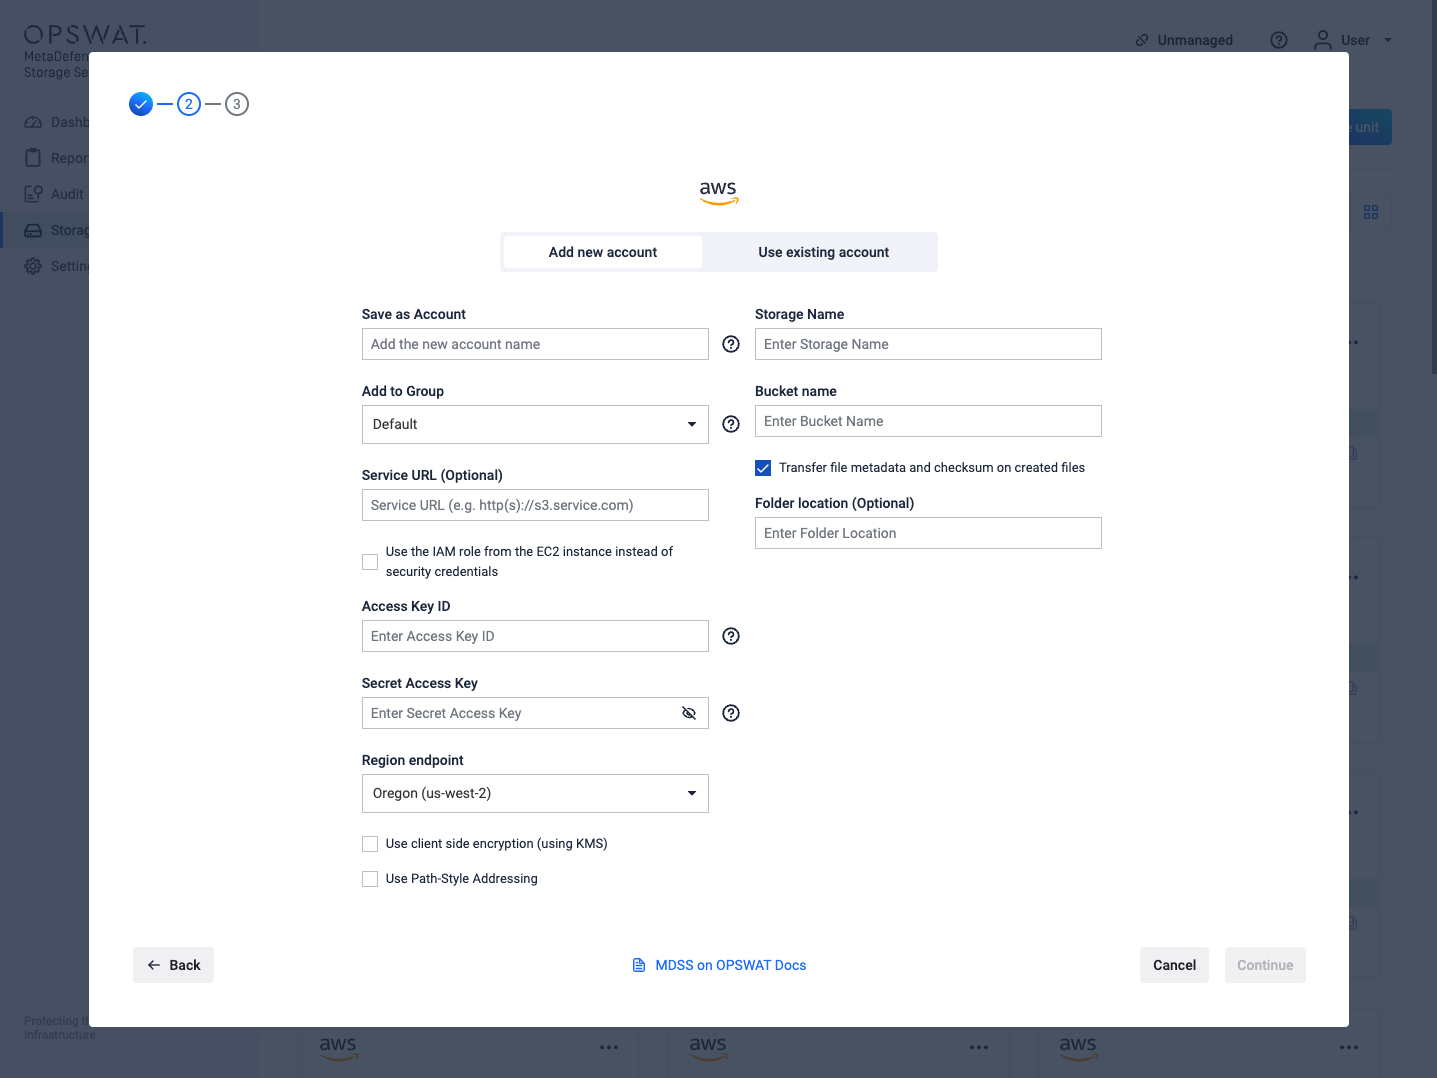The width and height of the screenshot is (1437, 1078).
Task: Click document icon next to MDSS Docs
Action: pos(639,965)
